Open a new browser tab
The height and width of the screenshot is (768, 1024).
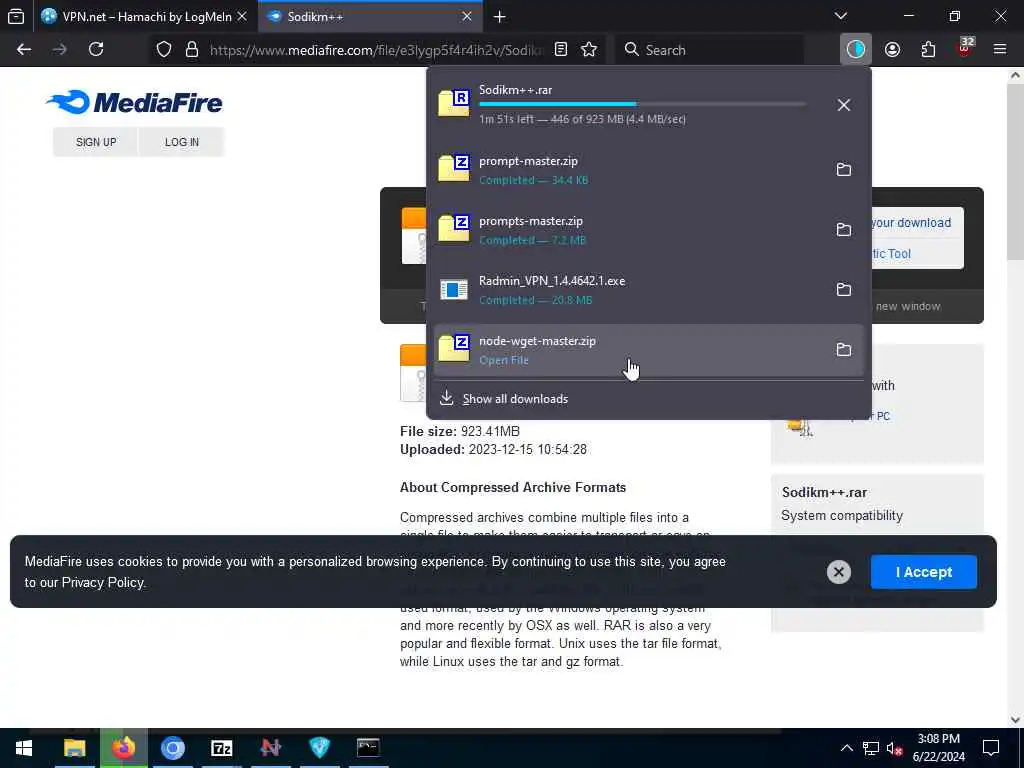point(500,17)
